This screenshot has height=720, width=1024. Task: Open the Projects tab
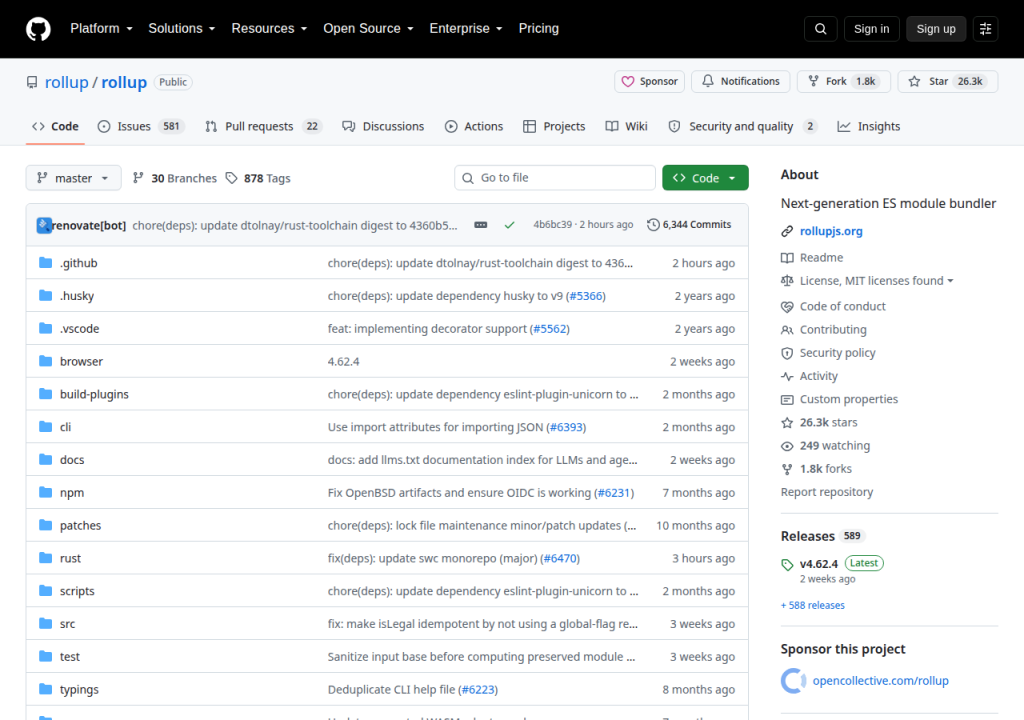[x=554, y=126]
